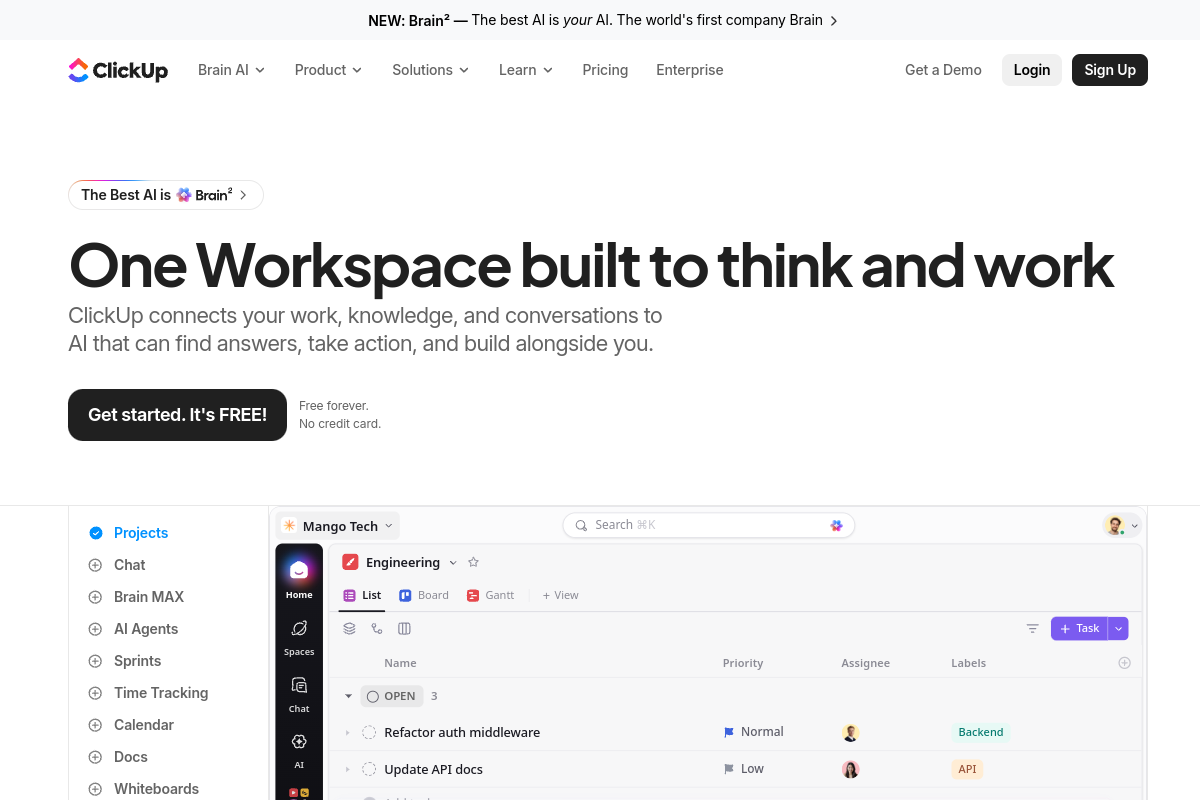Click the red Engineering space icon
Image resolution: width=1200 pixels, height=800 pixels.
[350, 563]
